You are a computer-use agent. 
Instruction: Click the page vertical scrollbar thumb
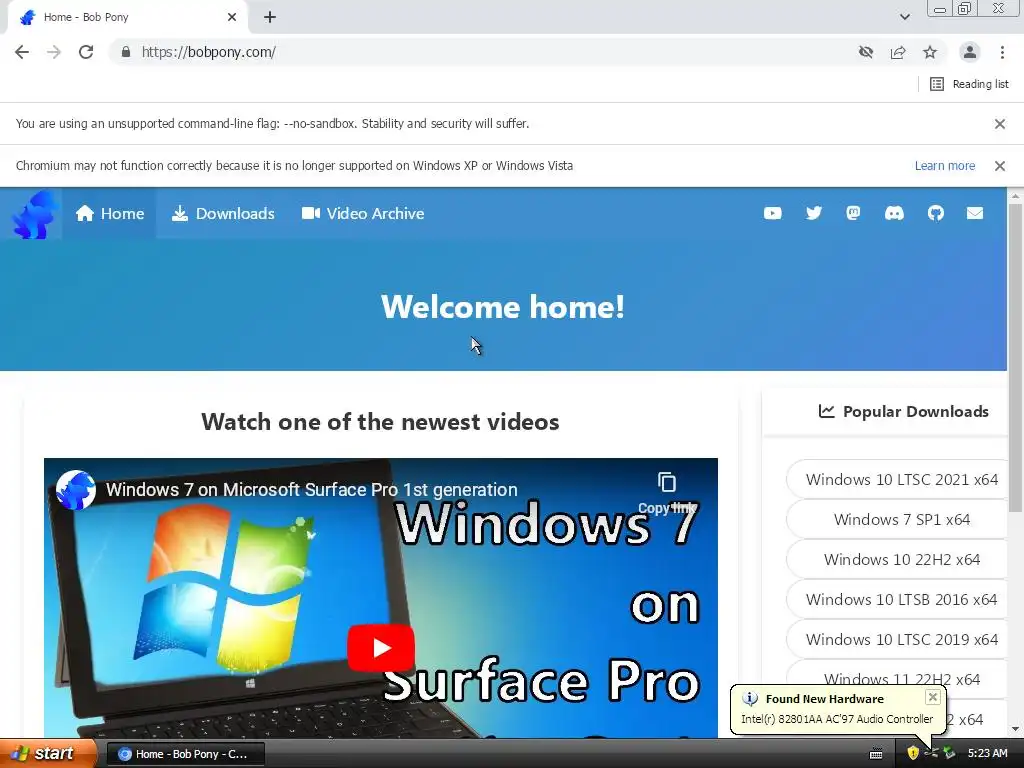(x=1015, y=357)
